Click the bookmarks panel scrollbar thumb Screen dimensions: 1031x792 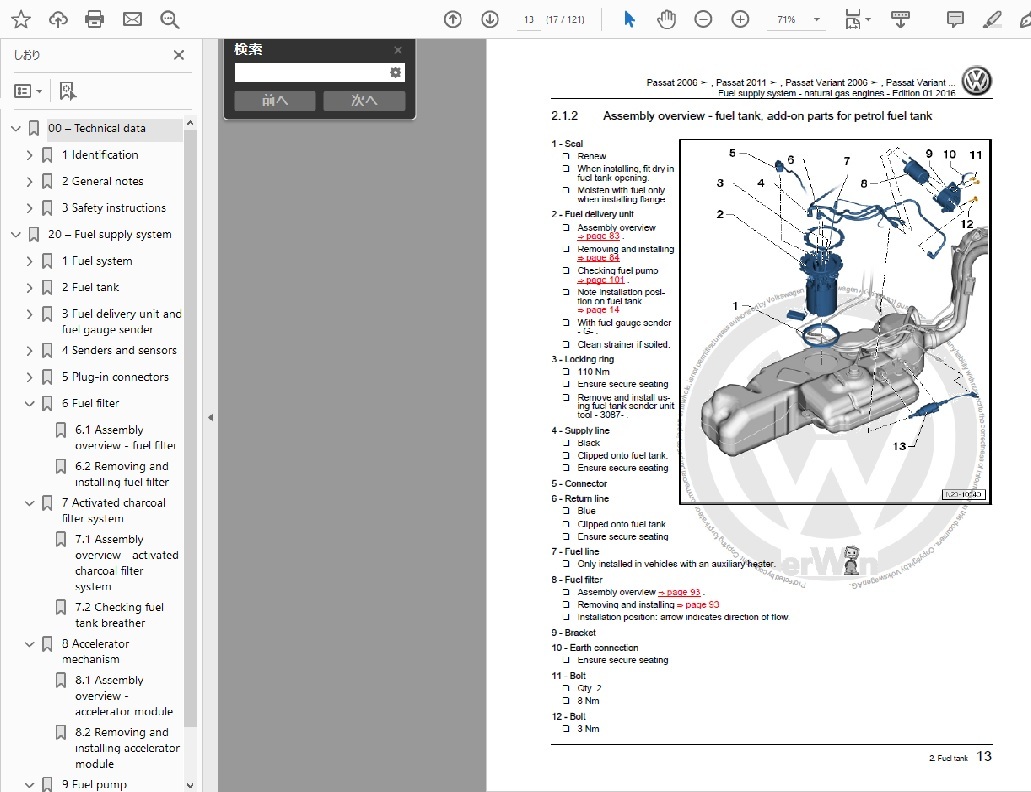190,427
